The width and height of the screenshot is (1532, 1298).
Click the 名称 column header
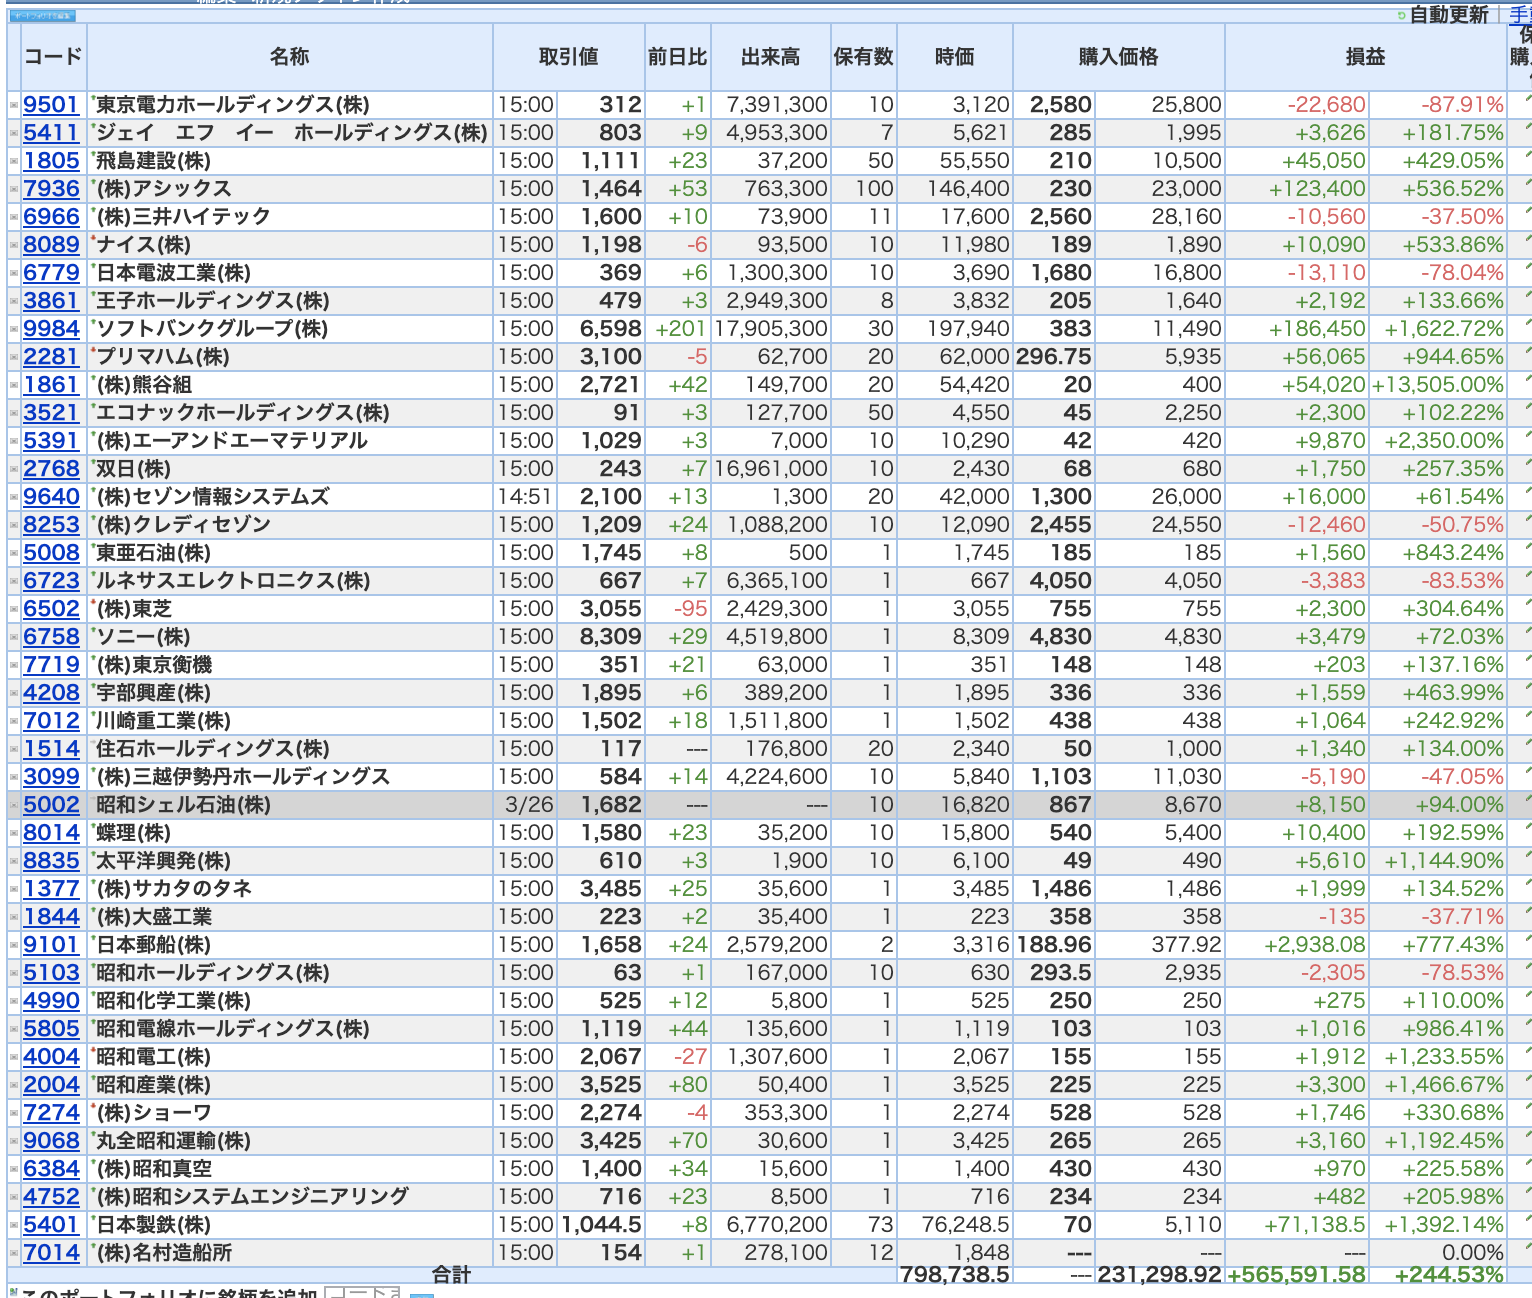click(x=290, y=57)
